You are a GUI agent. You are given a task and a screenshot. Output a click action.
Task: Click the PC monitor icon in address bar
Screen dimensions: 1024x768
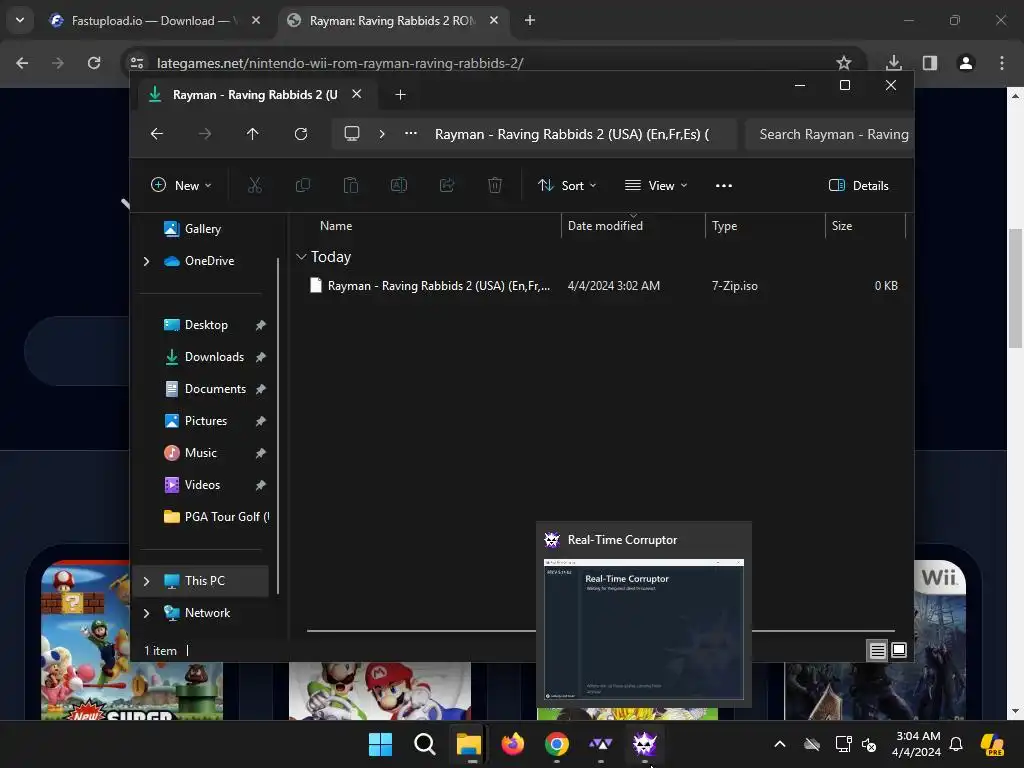coord(352,134)
